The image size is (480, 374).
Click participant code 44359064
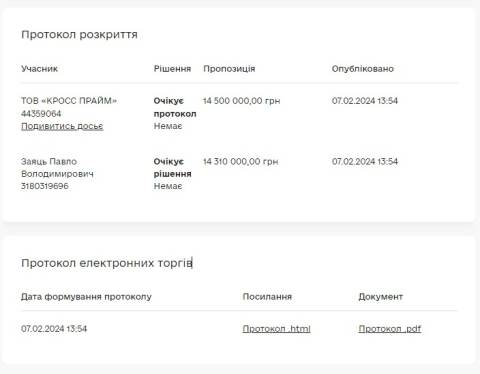(x=41, y=114)
